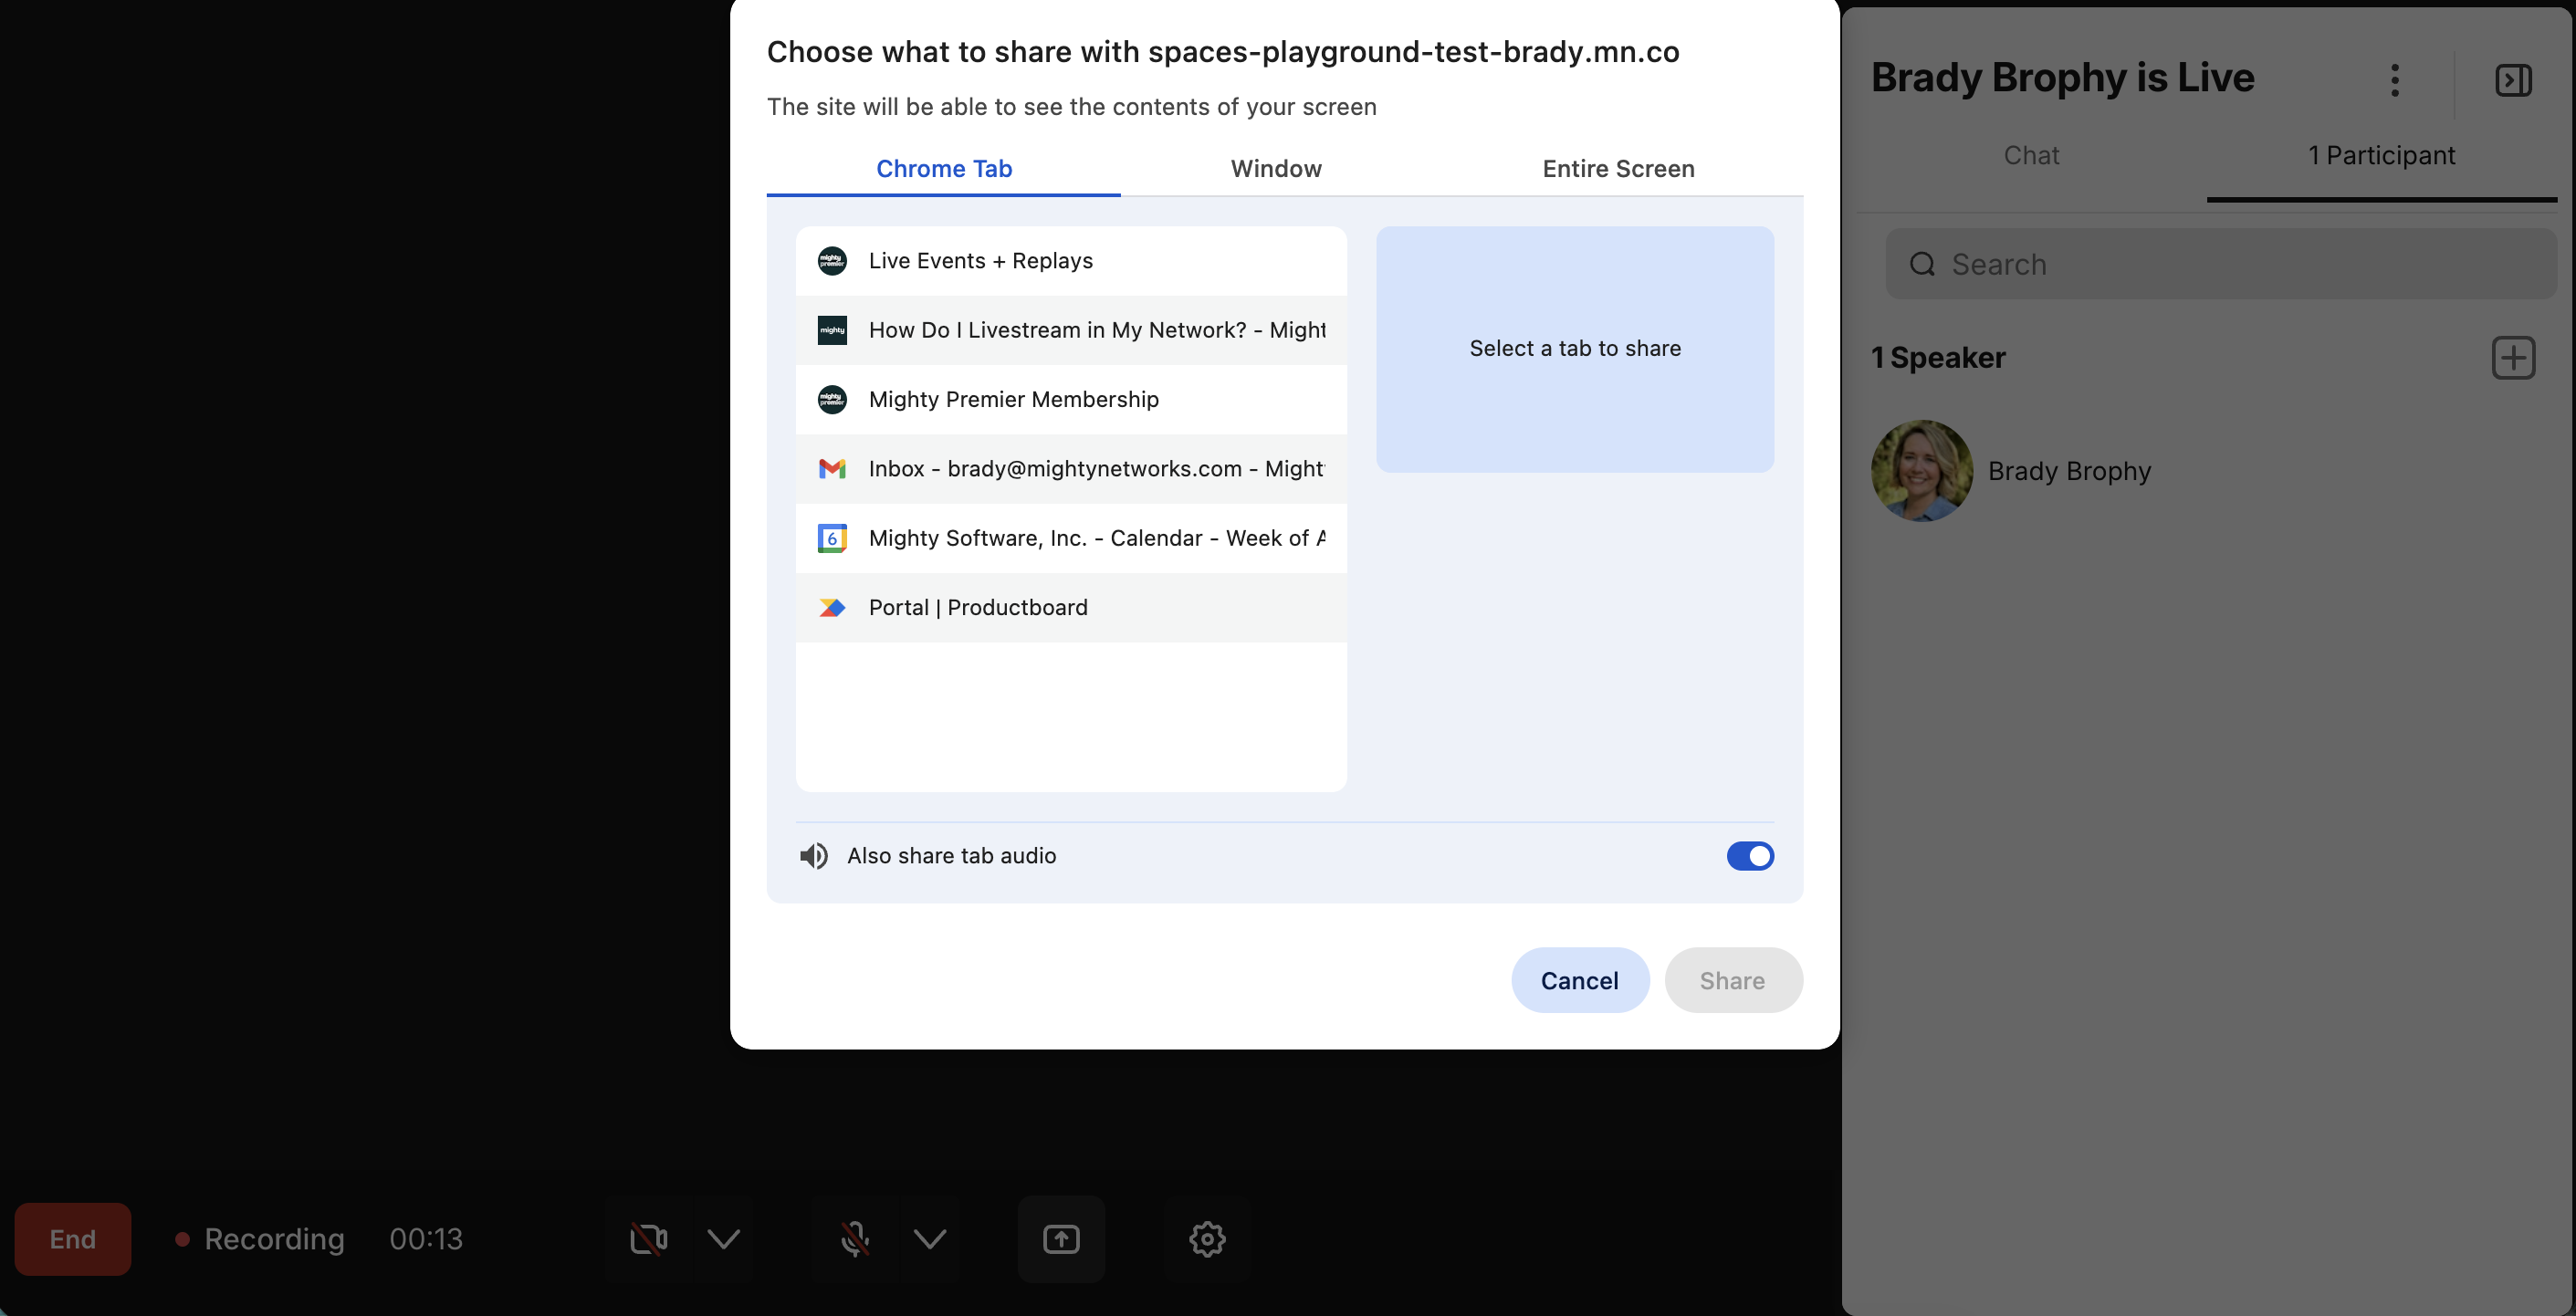Select the Inbox Gmail tab
The image size is (2576, 1316).
[1071, 469]
